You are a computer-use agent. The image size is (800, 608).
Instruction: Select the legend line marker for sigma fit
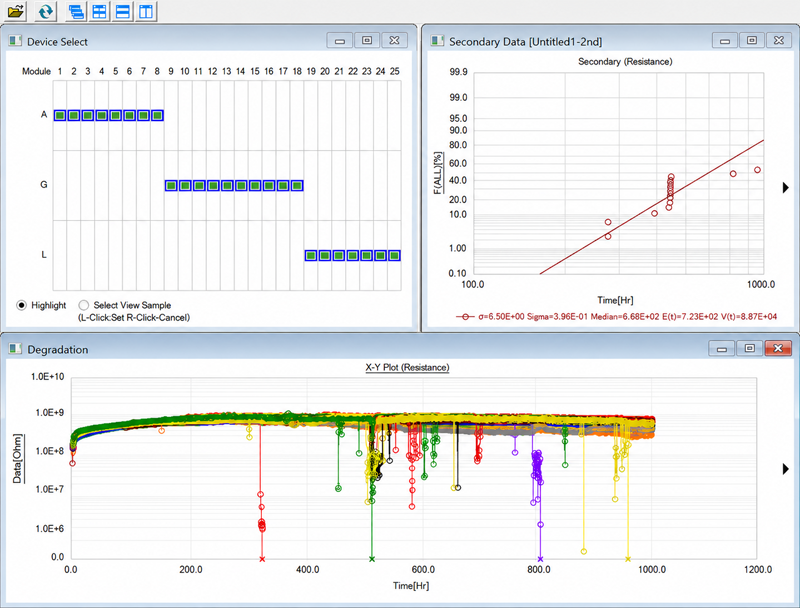click(x=465, y=317)
